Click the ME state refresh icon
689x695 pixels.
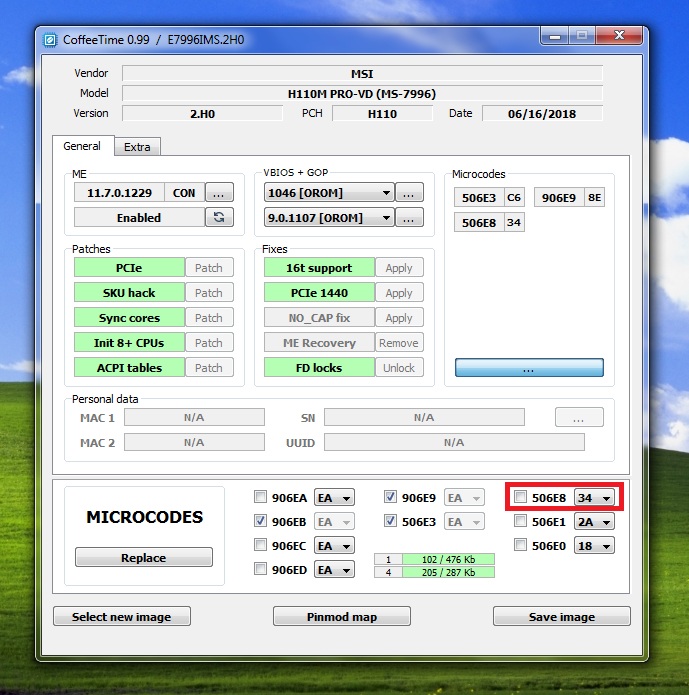(219, 218)
